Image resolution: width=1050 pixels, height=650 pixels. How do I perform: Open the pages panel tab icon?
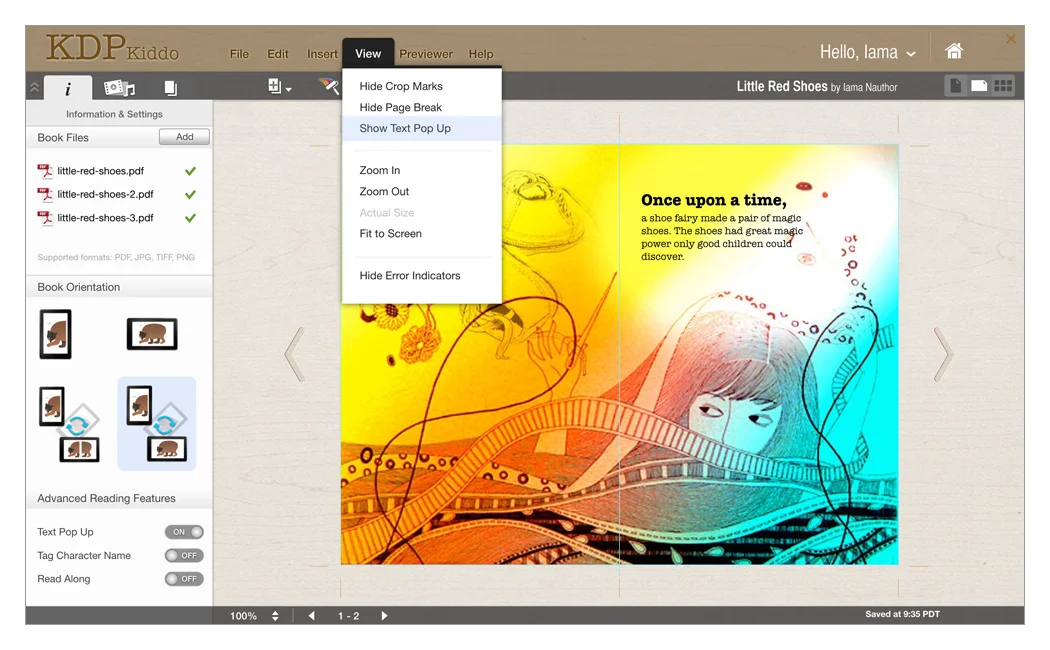tap(170, 88)
